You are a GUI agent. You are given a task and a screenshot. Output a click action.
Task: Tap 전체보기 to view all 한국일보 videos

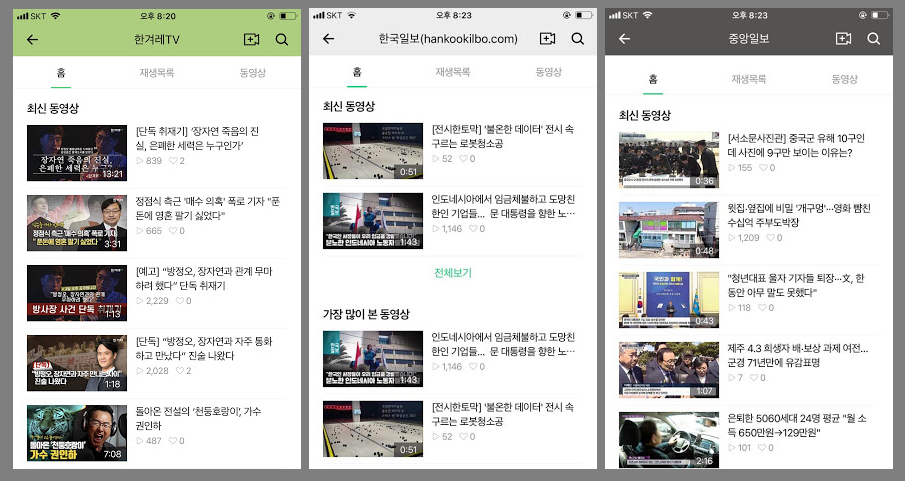click(453, 273)
